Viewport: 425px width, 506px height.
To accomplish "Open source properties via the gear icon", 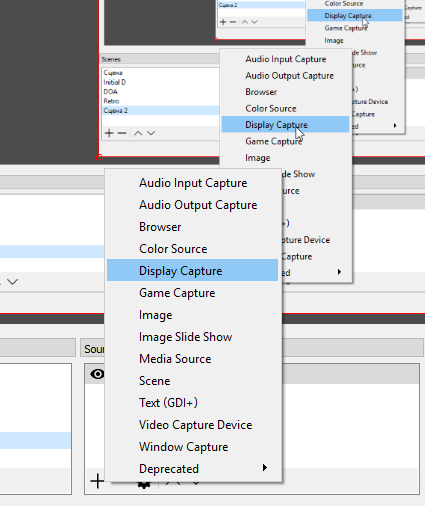I will click(144, 485).
